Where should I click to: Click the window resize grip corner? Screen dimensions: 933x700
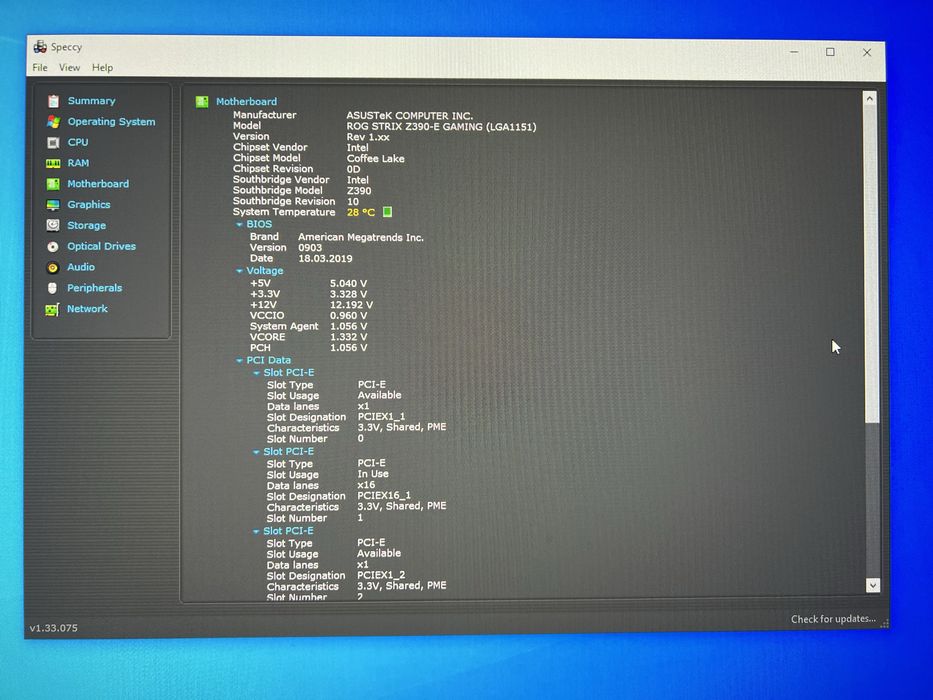click(x=884, y=623)
